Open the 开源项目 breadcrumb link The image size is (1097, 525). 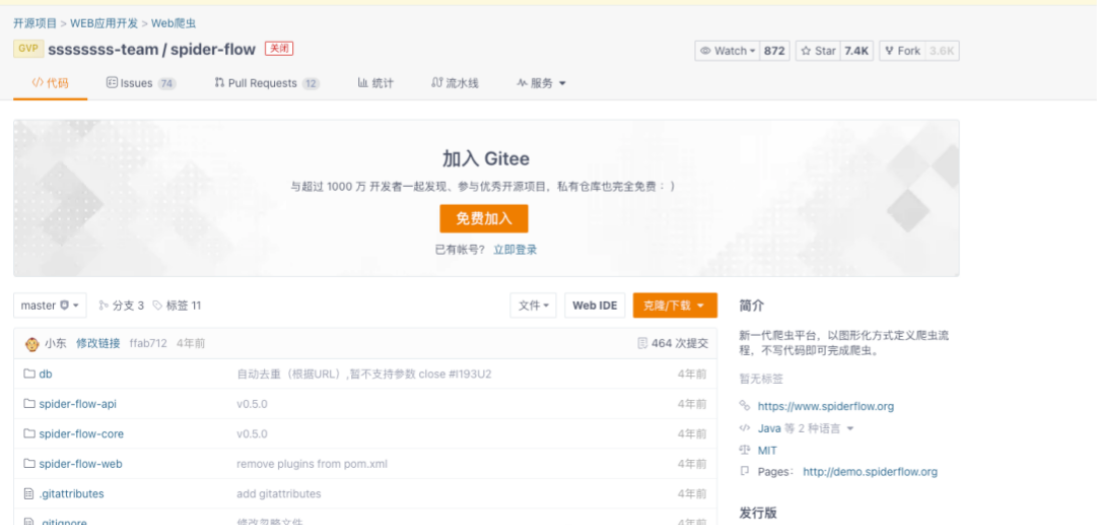click(x=35, y=24)
